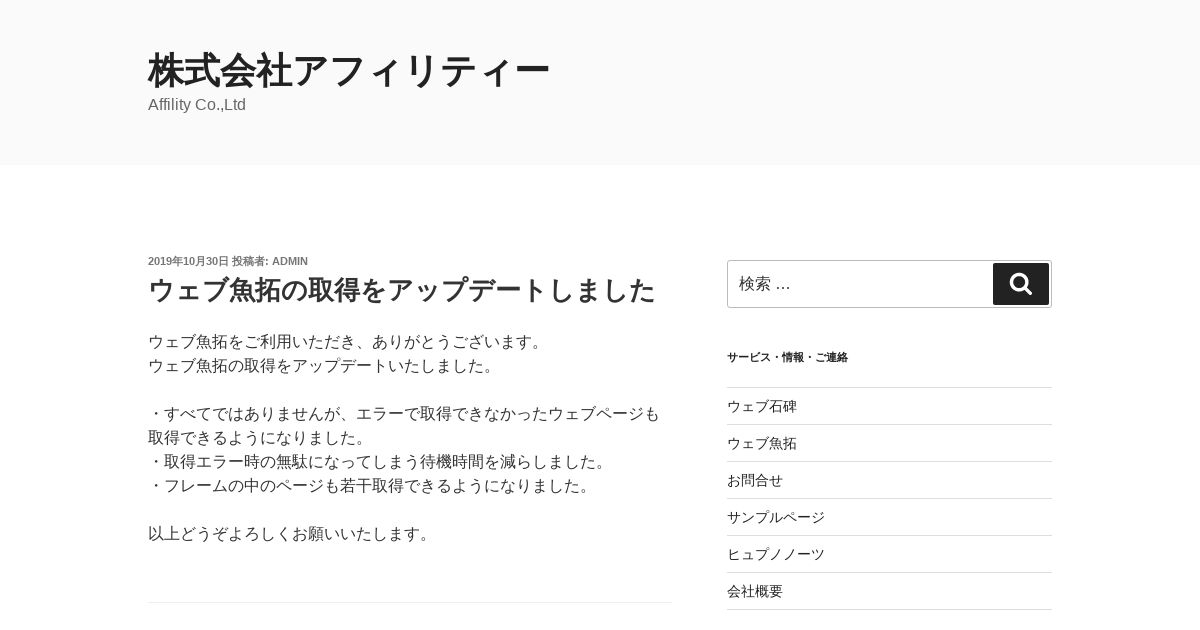
Task: Click the magnifying glass search button
Action: point(1020,284)
